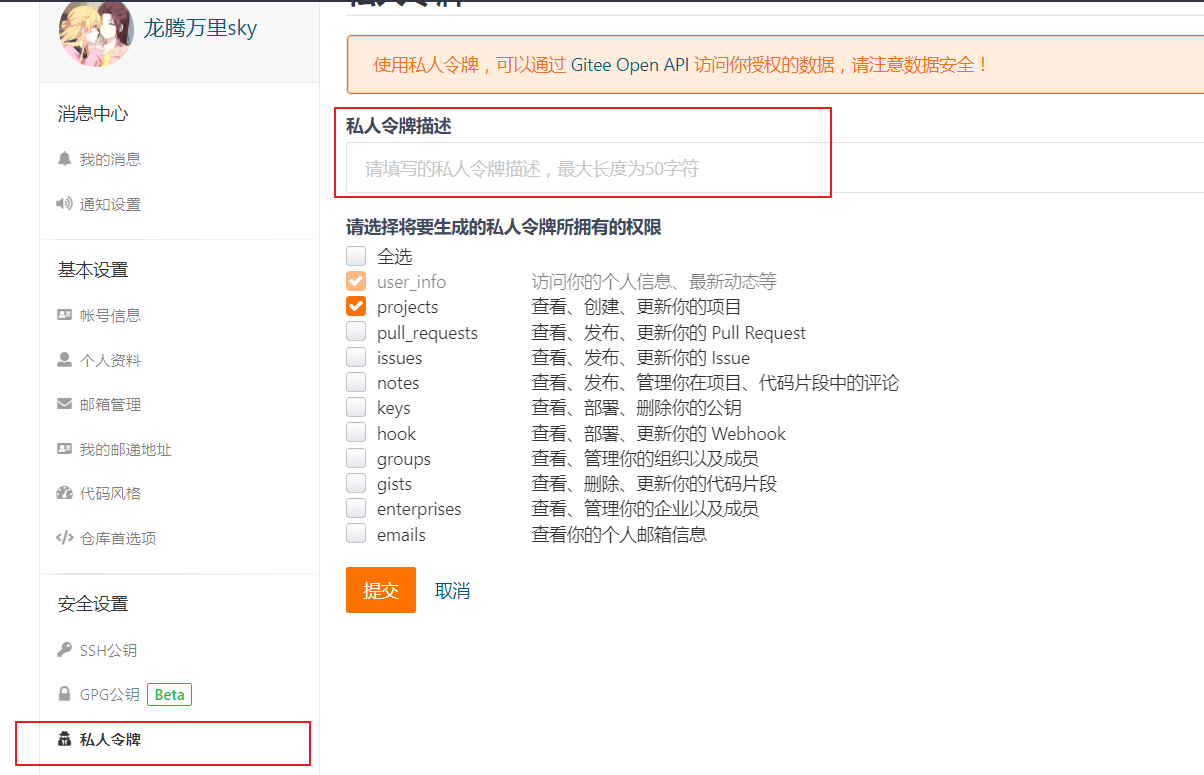Click the 私人令牌描述 field label

[398, 126]
